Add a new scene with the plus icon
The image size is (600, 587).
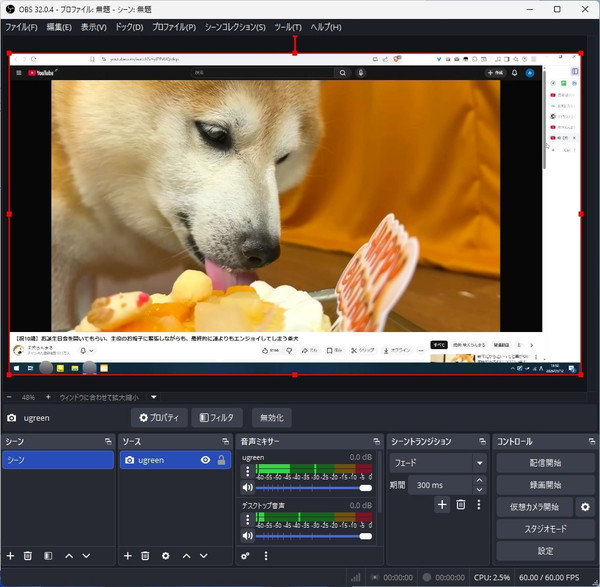(10, 555)
